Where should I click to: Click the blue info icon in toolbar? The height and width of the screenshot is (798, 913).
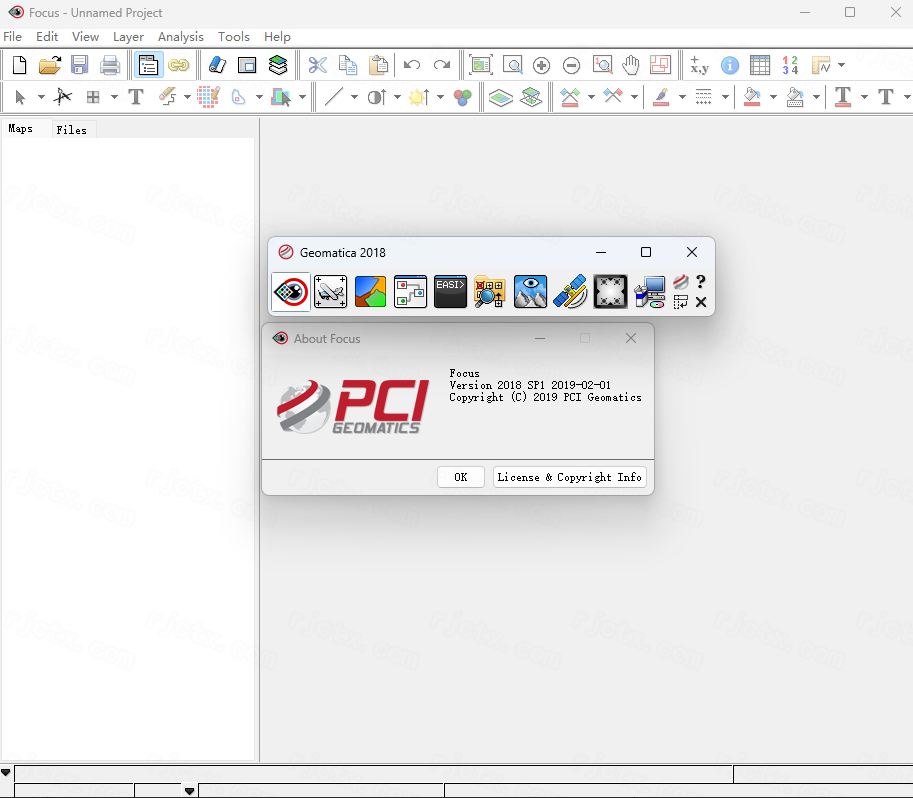730,66
